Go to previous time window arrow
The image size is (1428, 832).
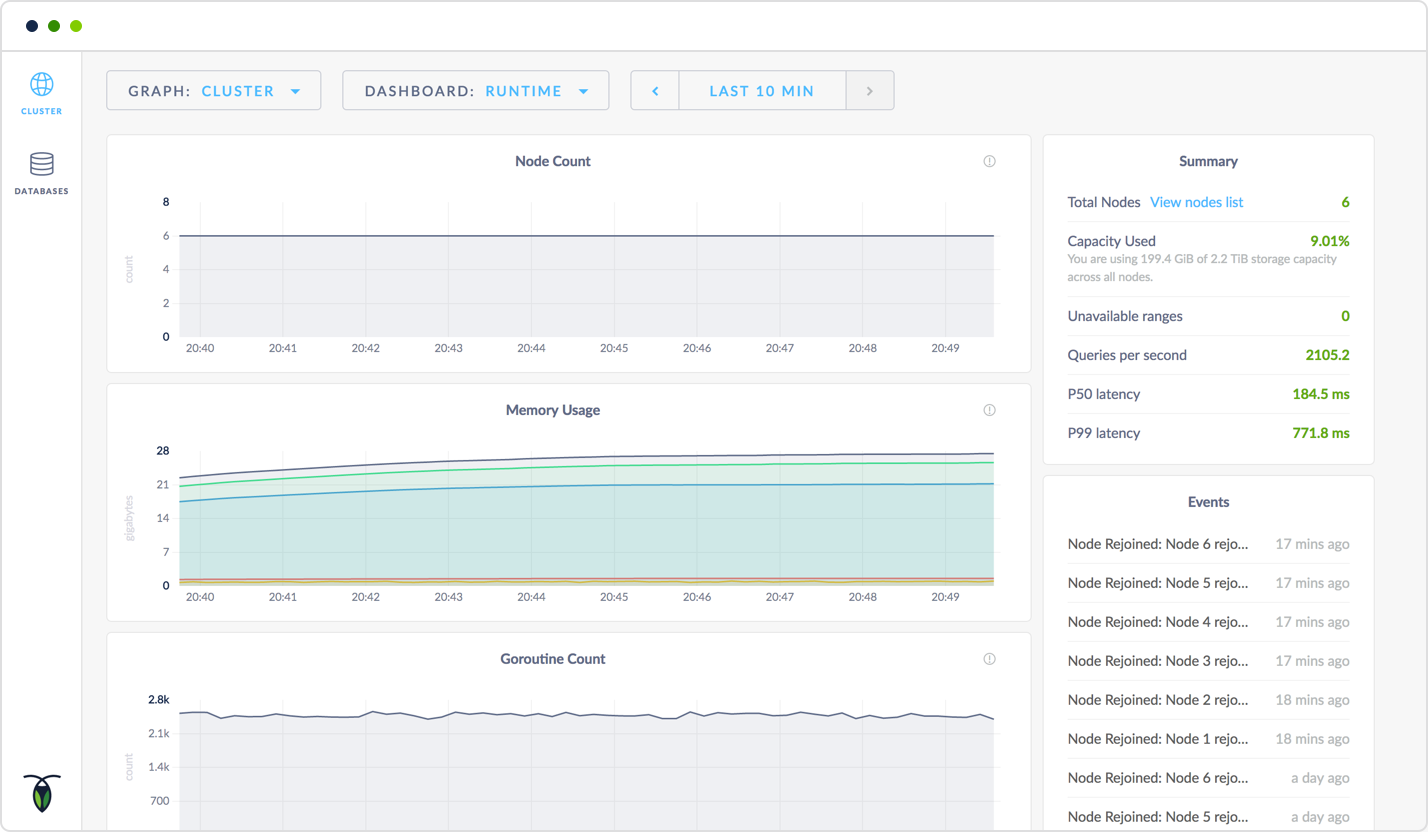pos(655,91)
